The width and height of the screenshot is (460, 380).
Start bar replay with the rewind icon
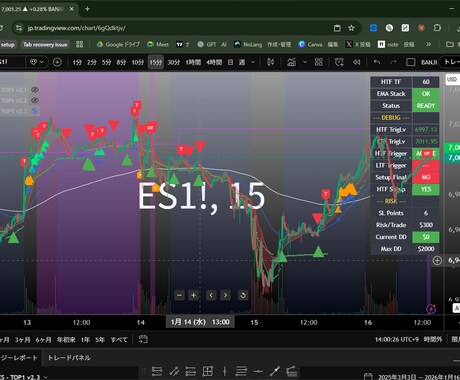[x=356, y=62]
